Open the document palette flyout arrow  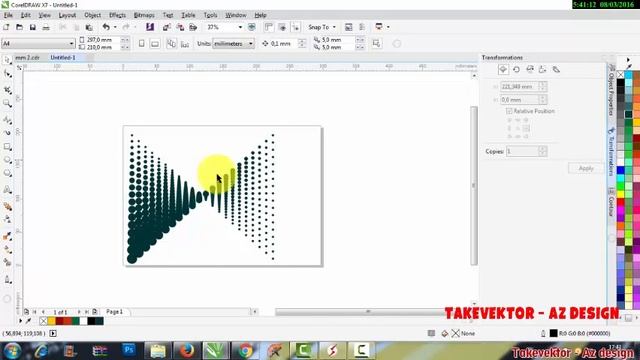(x=20, y=321)
